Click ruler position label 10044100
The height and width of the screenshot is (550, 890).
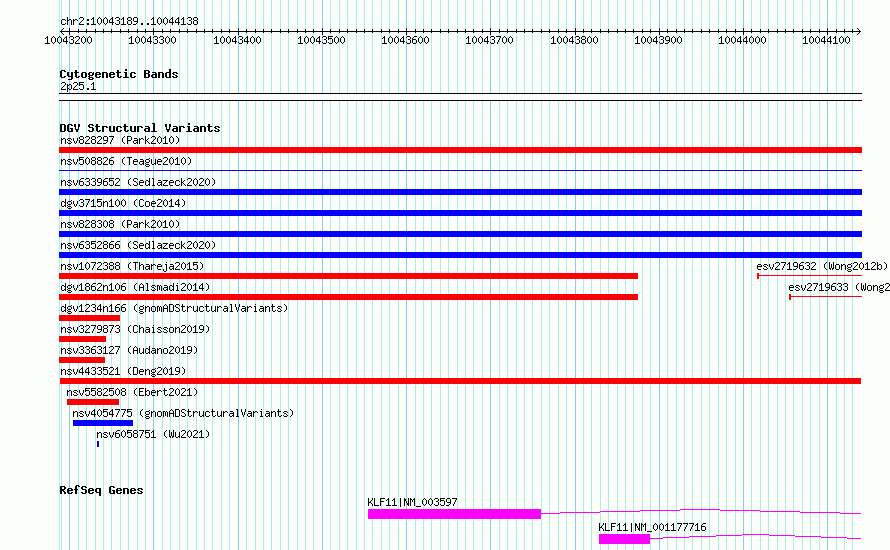click(826, 40)
